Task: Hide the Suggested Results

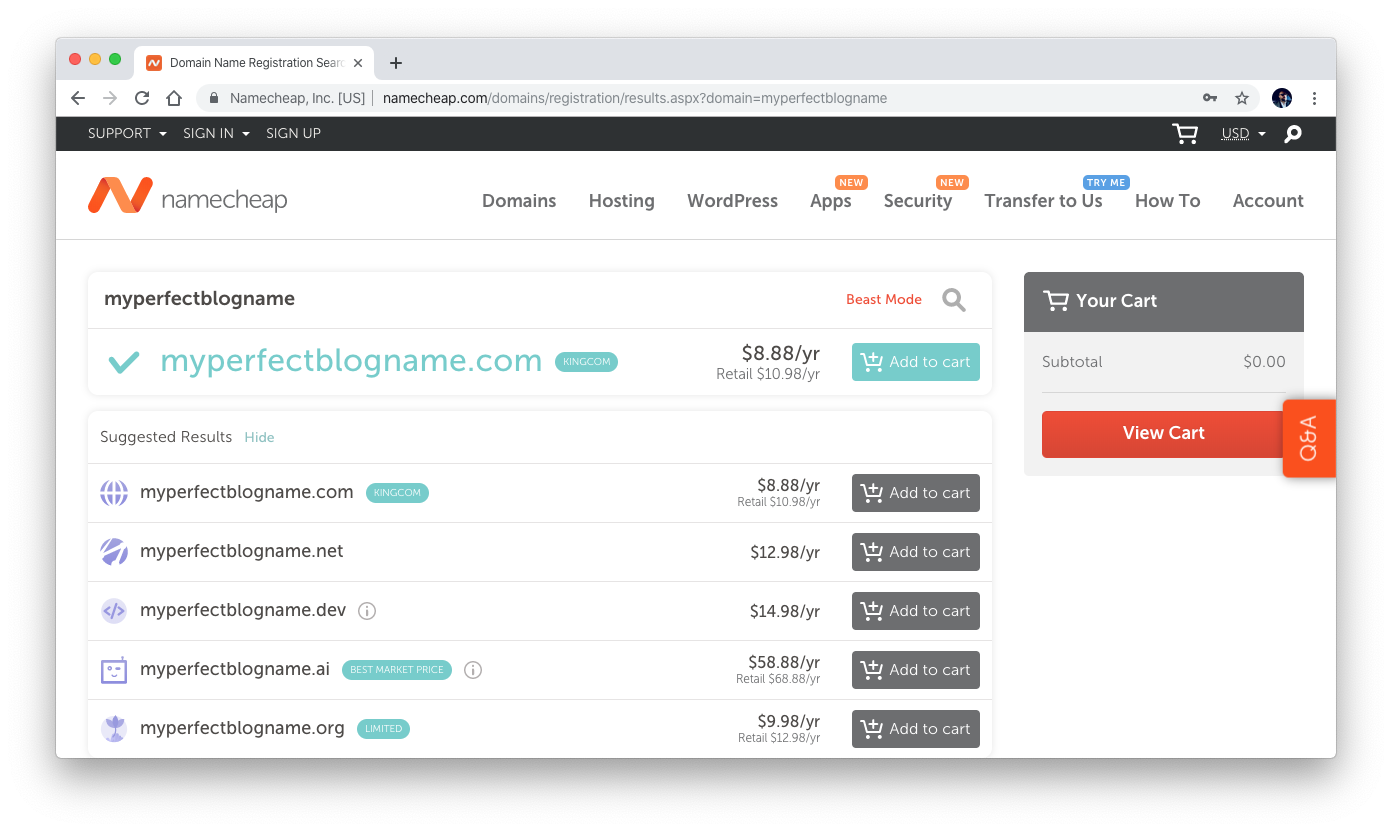Action: (259, 438)
